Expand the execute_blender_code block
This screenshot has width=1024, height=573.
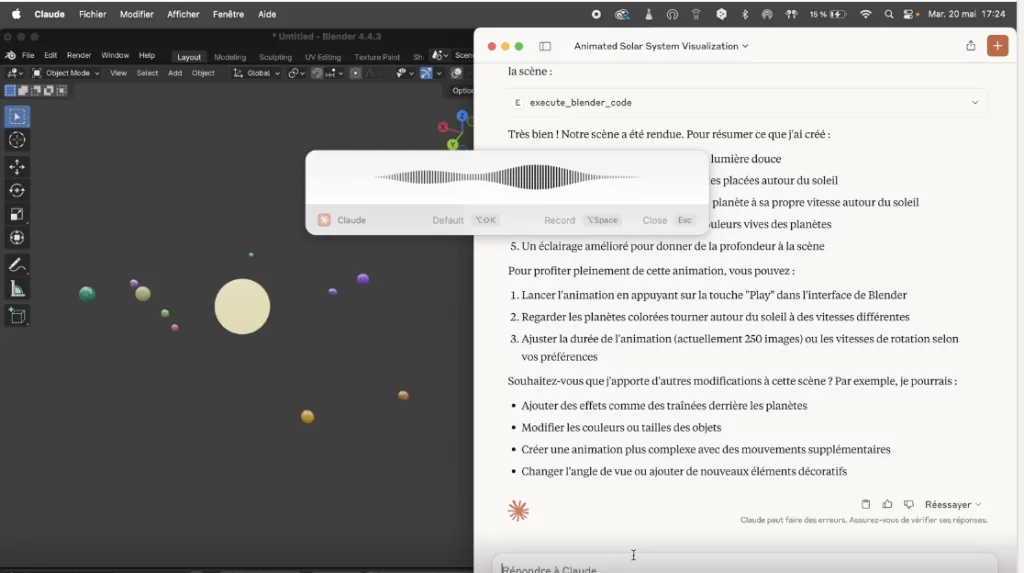975,103
